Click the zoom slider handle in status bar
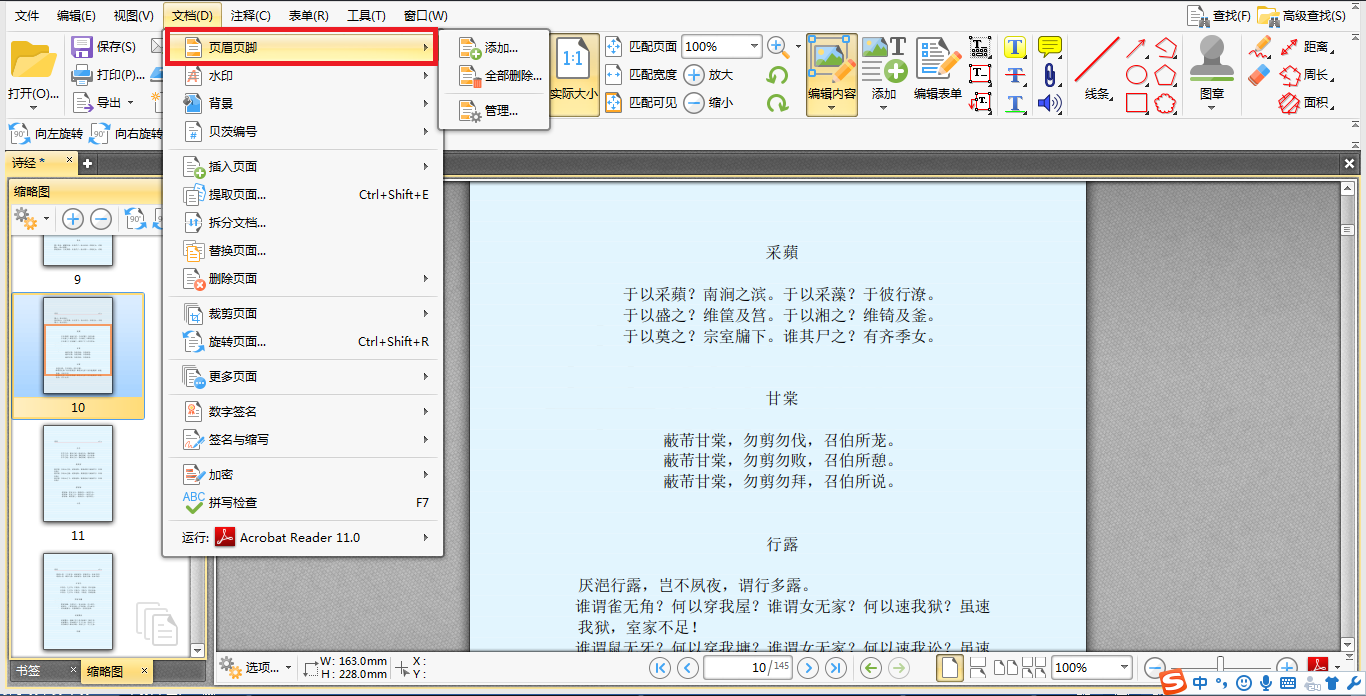The width and height of the screenshot is (1366, 696). coord(1220,666)
